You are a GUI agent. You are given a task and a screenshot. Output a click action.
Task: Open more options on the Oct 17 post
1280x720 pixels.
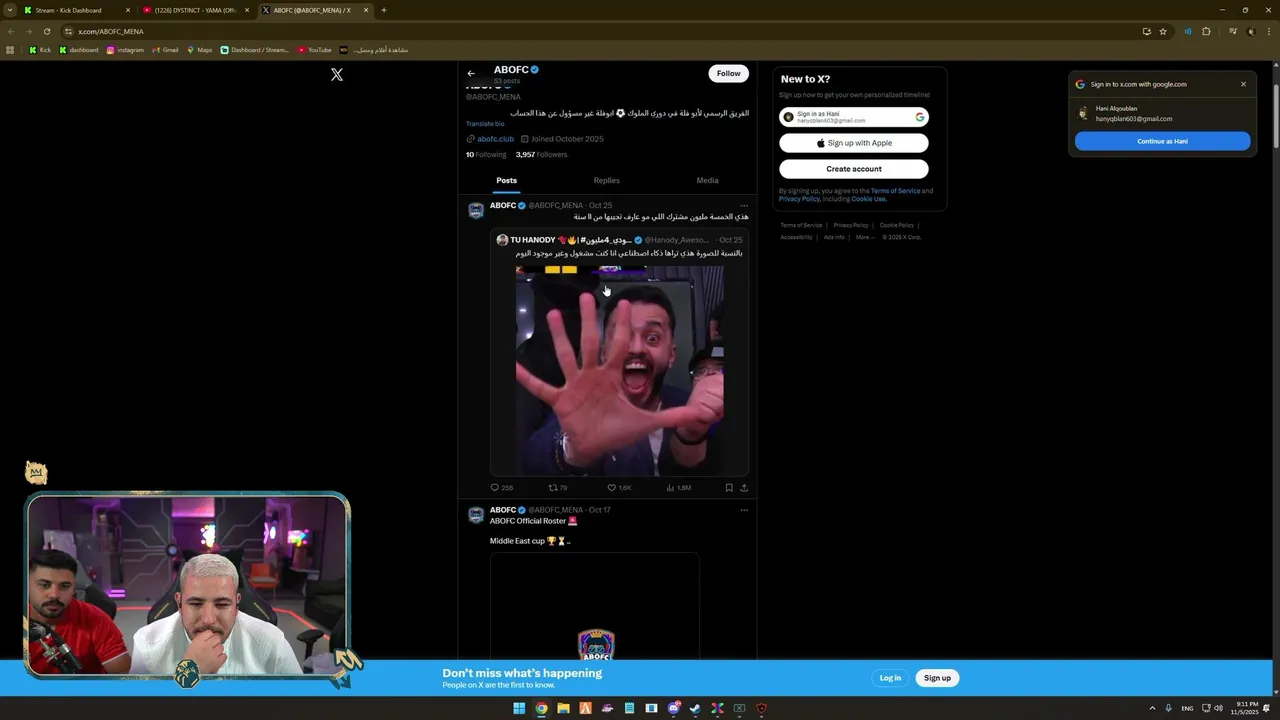743,510
